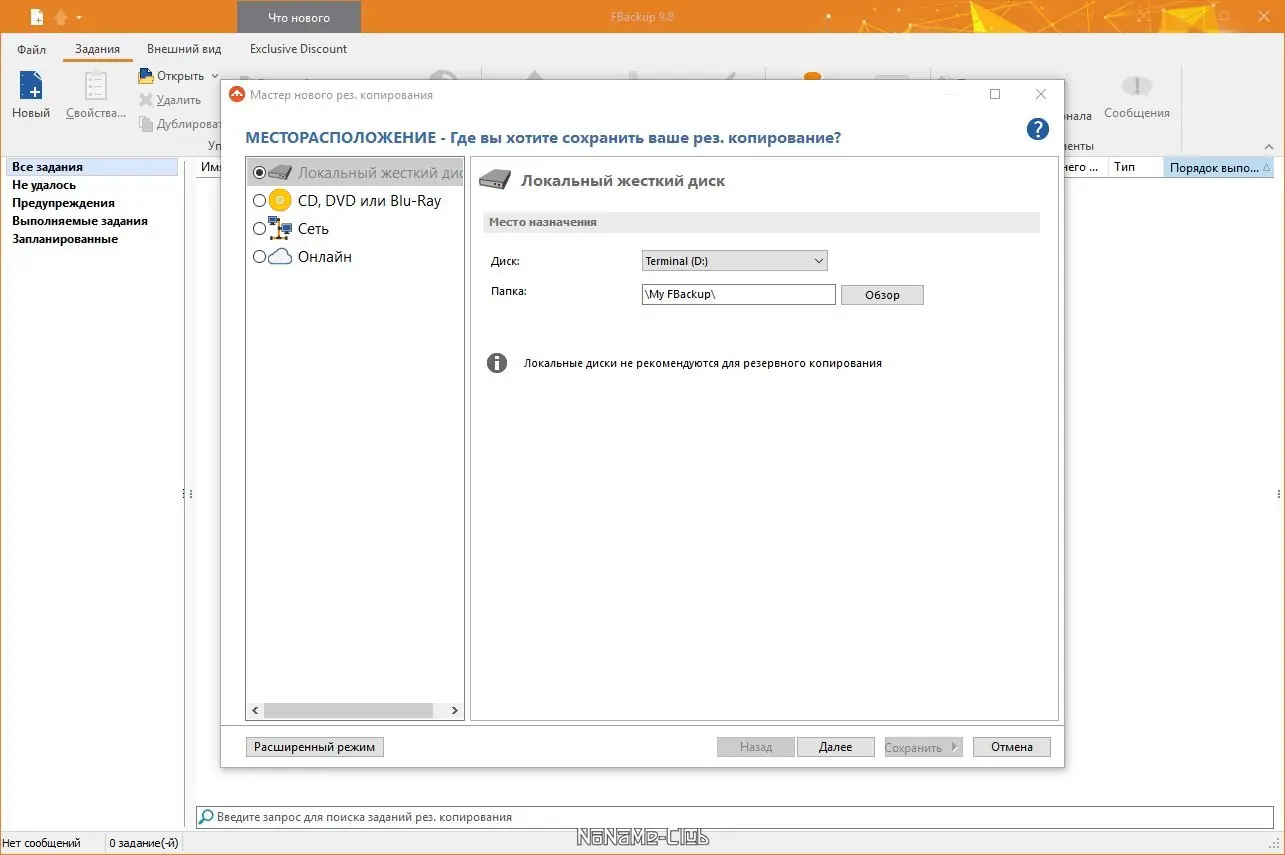The image size is (1285, 855).
Task: Open job Properties icon in ribbon
Action: (96, 86)
